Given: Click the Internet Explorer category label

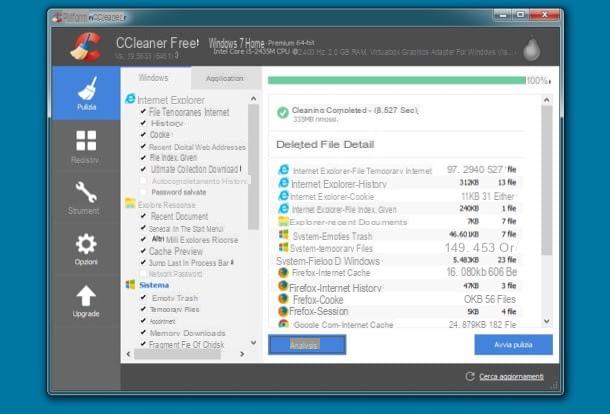Looking at the screenshot, I should (171, 100).
